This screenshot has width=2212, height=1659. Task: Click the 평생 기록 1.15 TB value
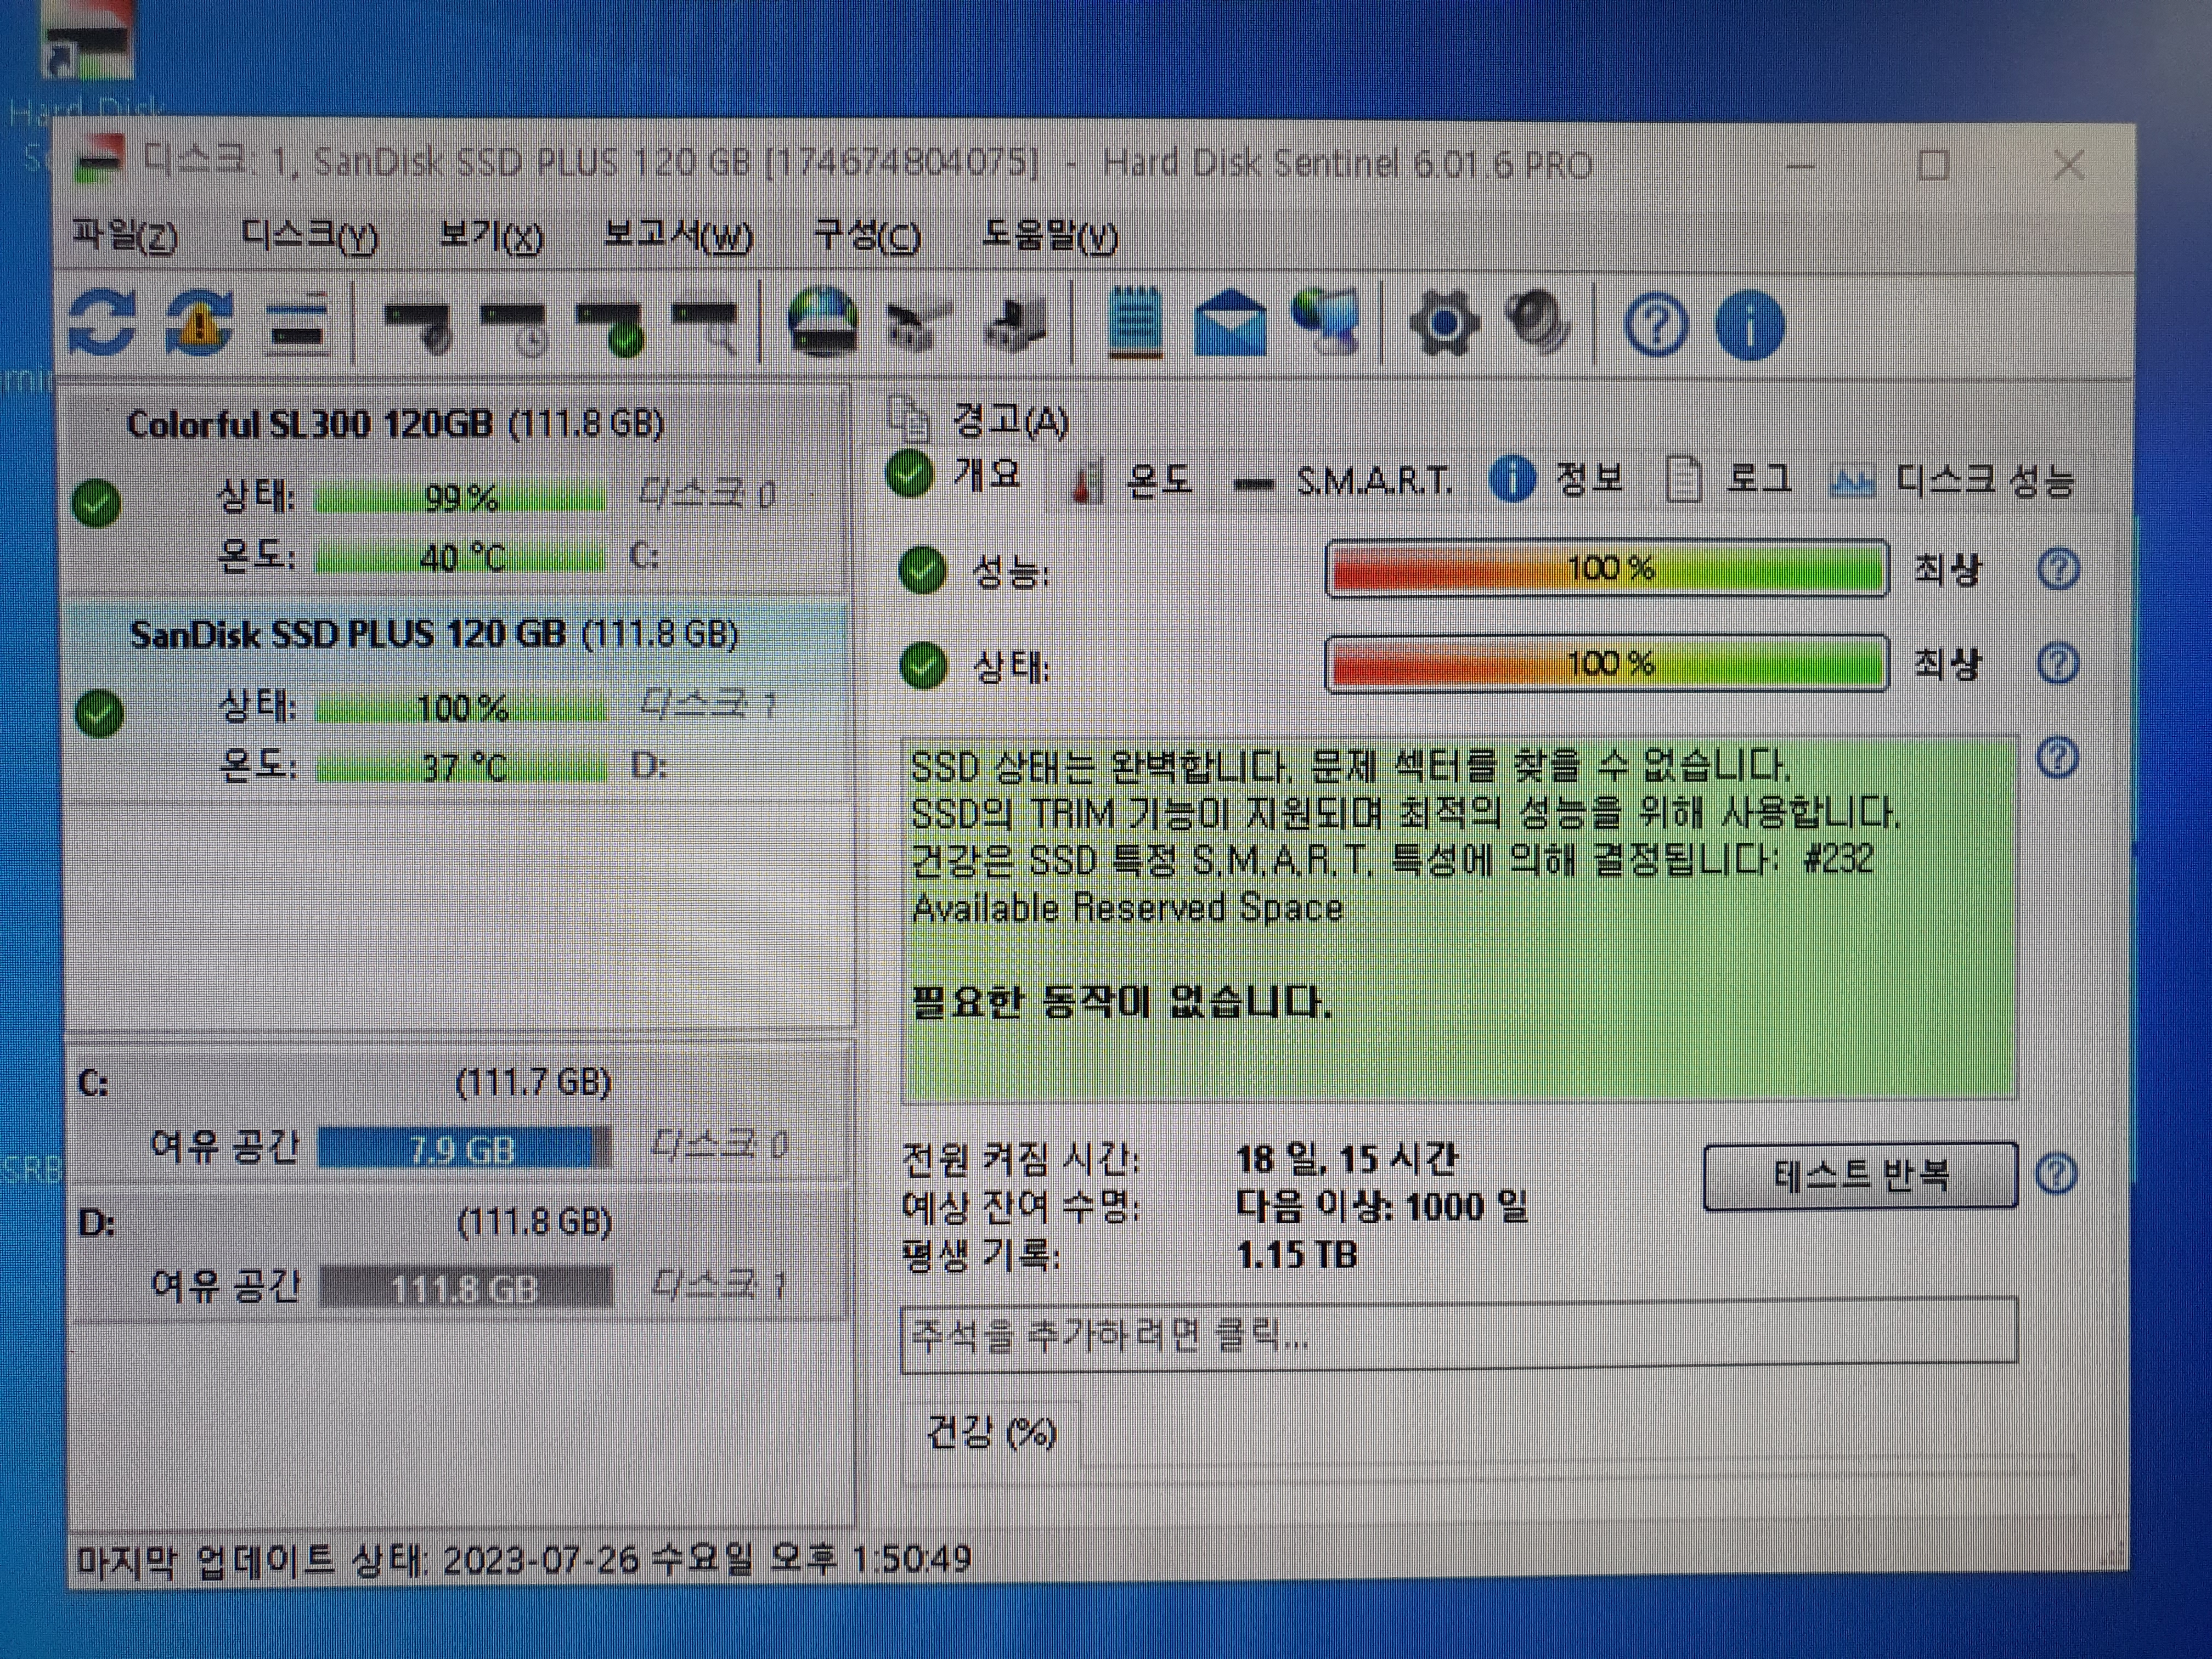(1296, 1254)
